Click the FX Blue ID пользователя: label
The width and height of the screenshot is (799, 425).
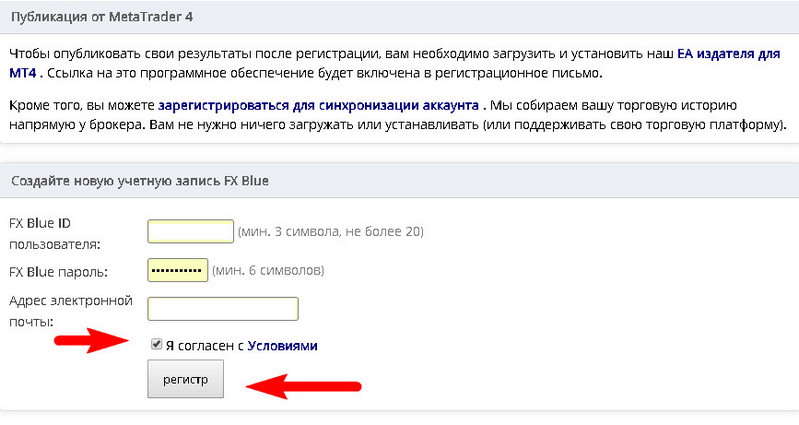(55, 233)
